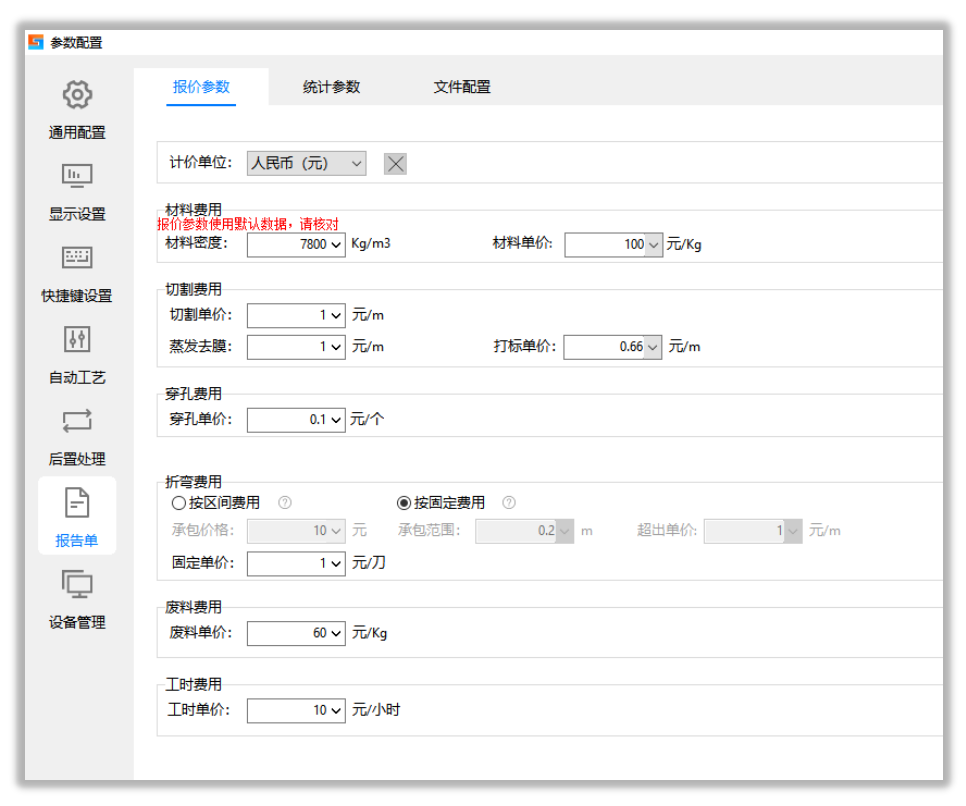Screen dimensions: 966x806
Task: Expand the 计价单位 currency dropdown
Action: pos(306,163)
